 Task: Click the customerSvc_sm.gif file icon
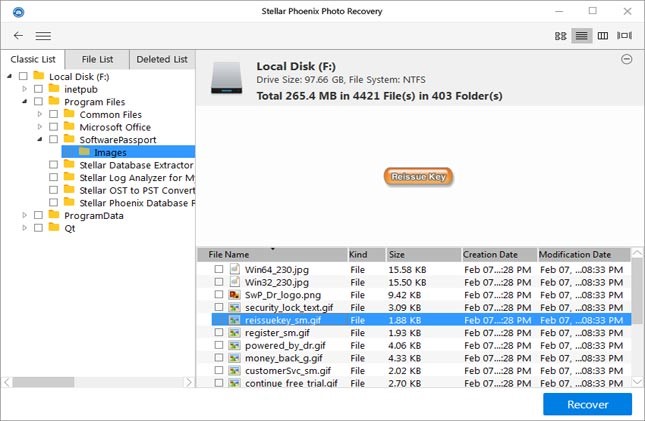(234, 370)
